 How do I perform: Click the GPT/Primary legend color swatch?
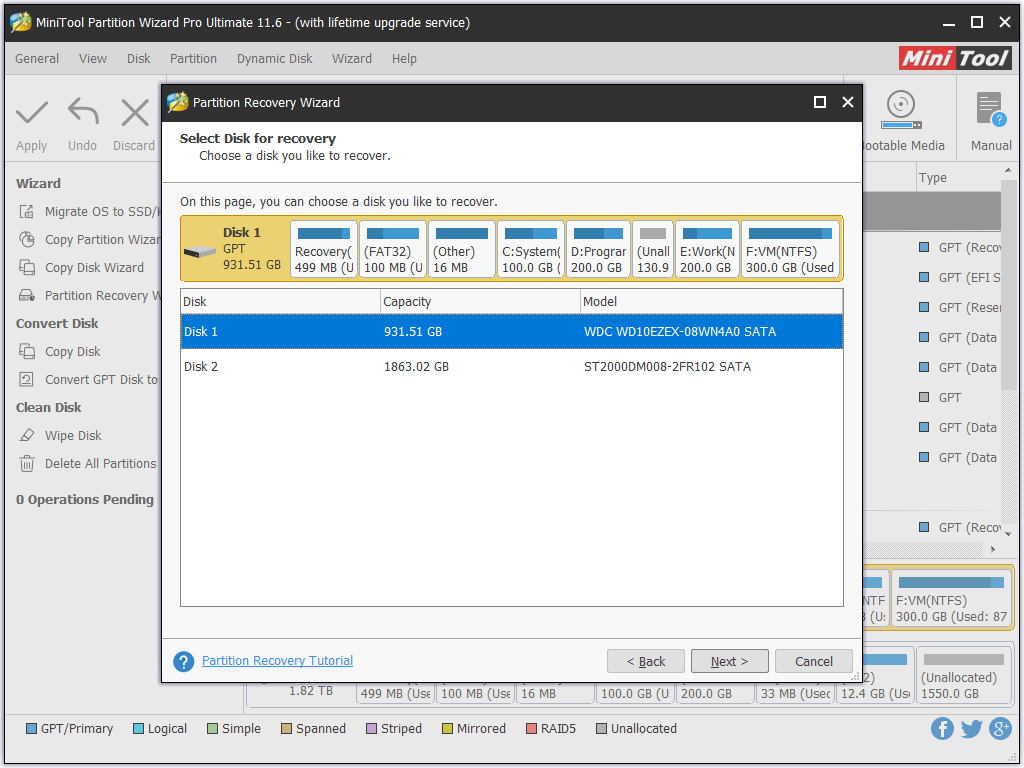click(31, 729)
